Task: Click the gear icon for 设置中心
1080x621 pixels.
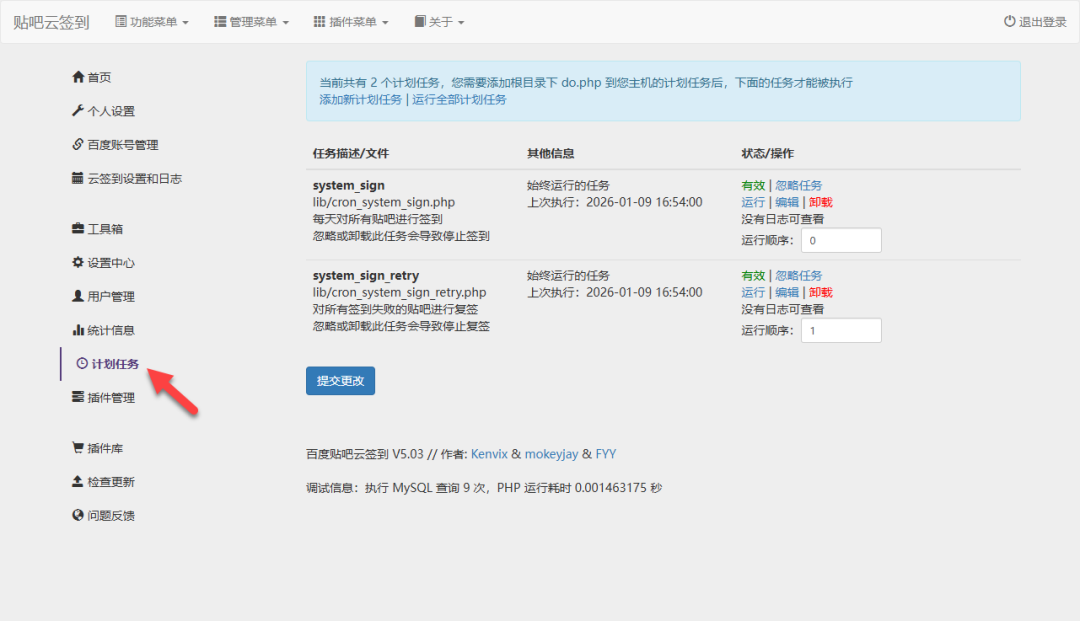Action: tap(78, 263)
